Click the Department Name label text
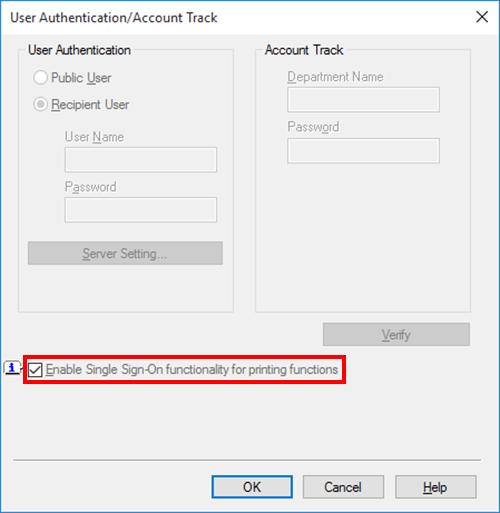The width and height of the screenshot is (500, 513). pos(335,77)
